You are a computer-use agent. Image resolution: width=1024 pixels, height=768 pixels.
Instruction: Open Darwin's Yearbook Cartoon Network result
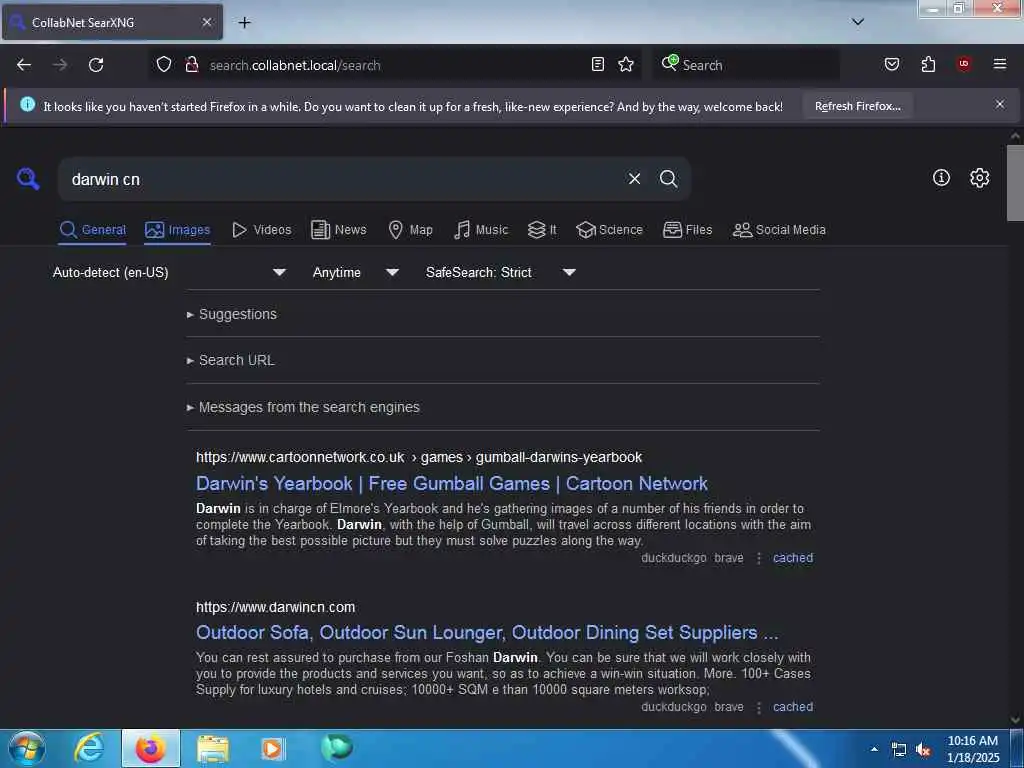pyautogui.click(x=452, y=484)
